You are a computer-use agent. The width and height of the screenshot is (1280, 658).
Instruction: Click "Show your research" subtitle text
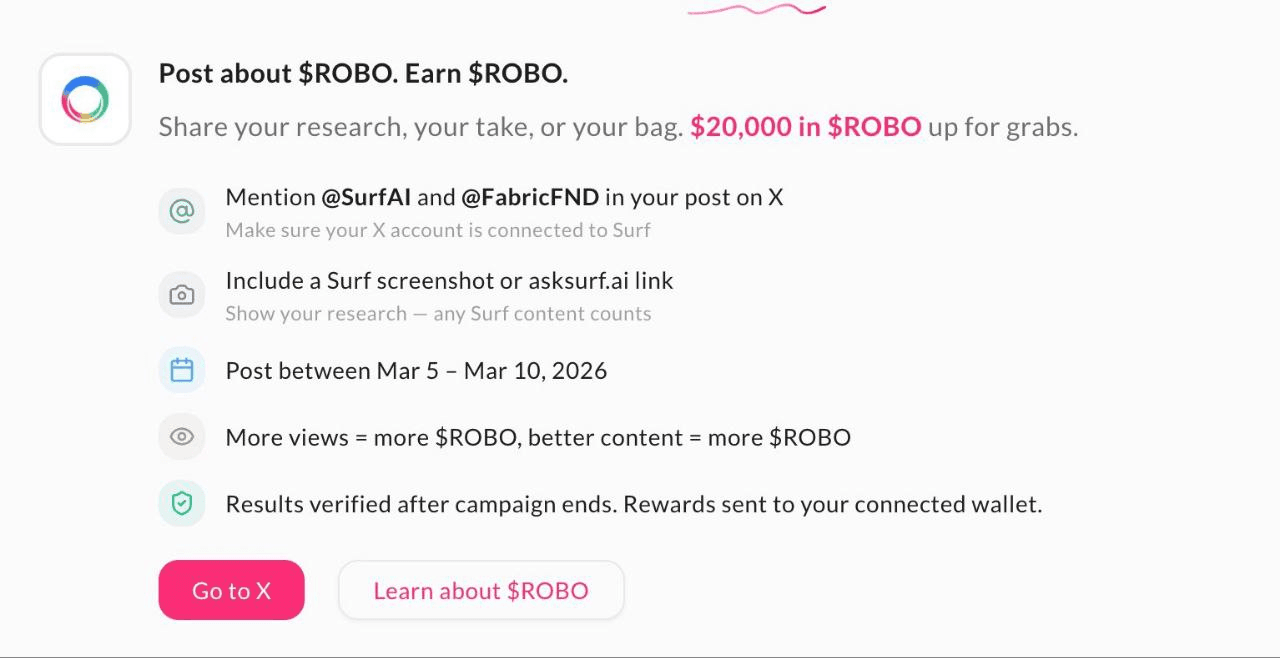pyautogui.click(x=438, y=313)
